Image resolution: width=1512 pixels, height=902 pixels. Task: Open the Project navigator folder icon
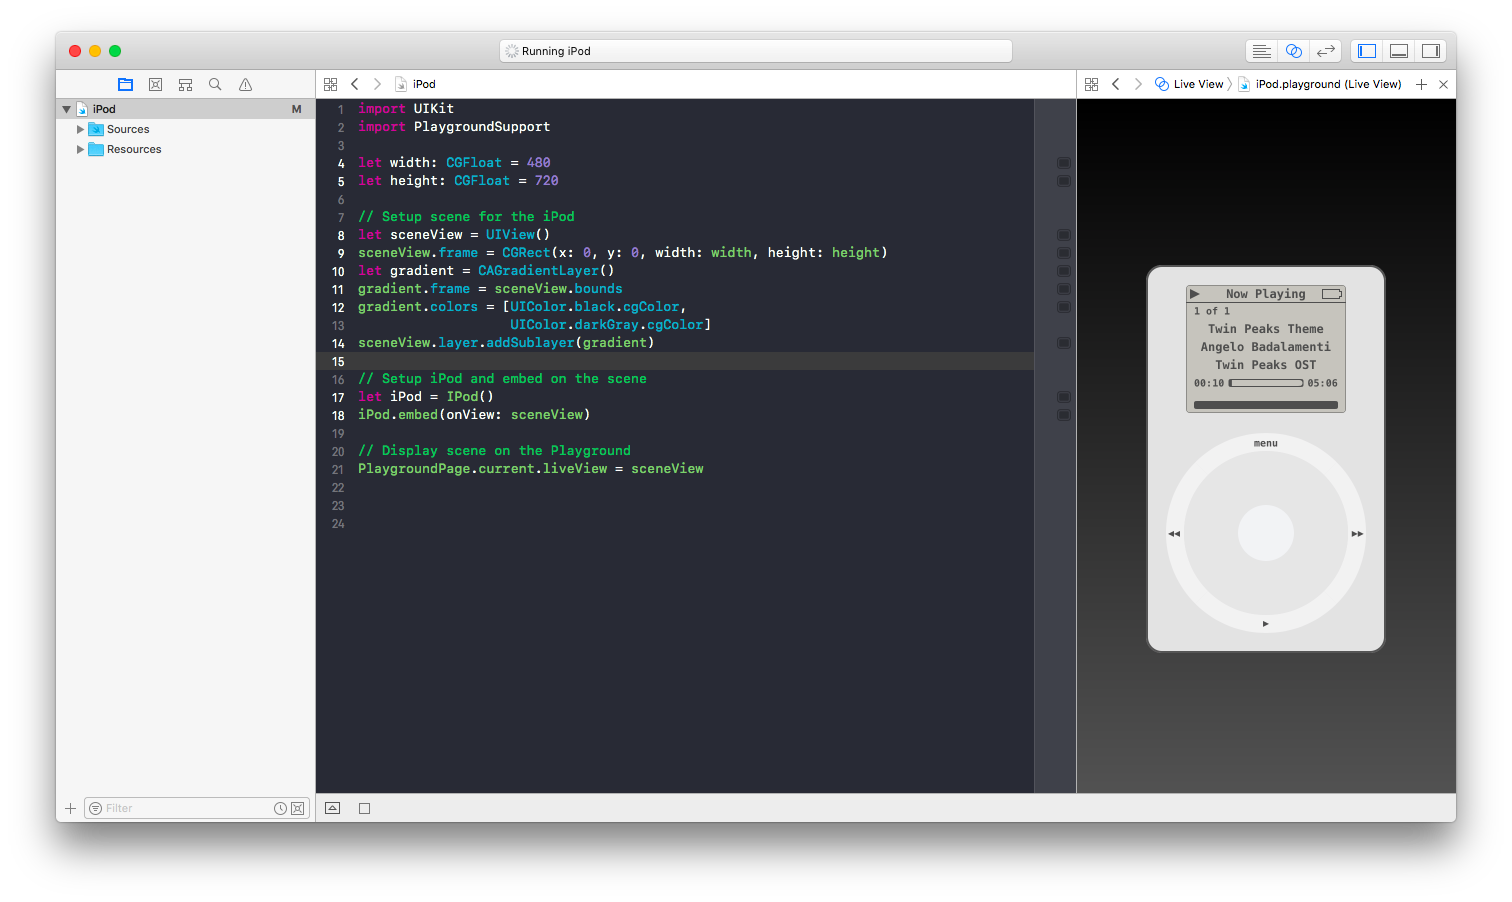125,85
